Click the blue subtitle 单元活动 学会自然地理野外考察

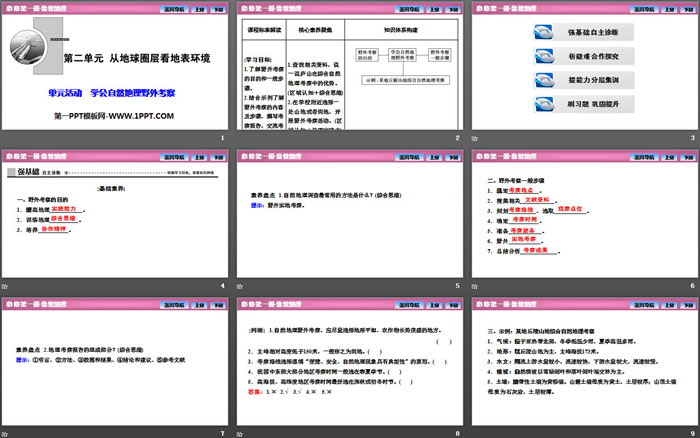pyautogui.click(x=112, y=93)
